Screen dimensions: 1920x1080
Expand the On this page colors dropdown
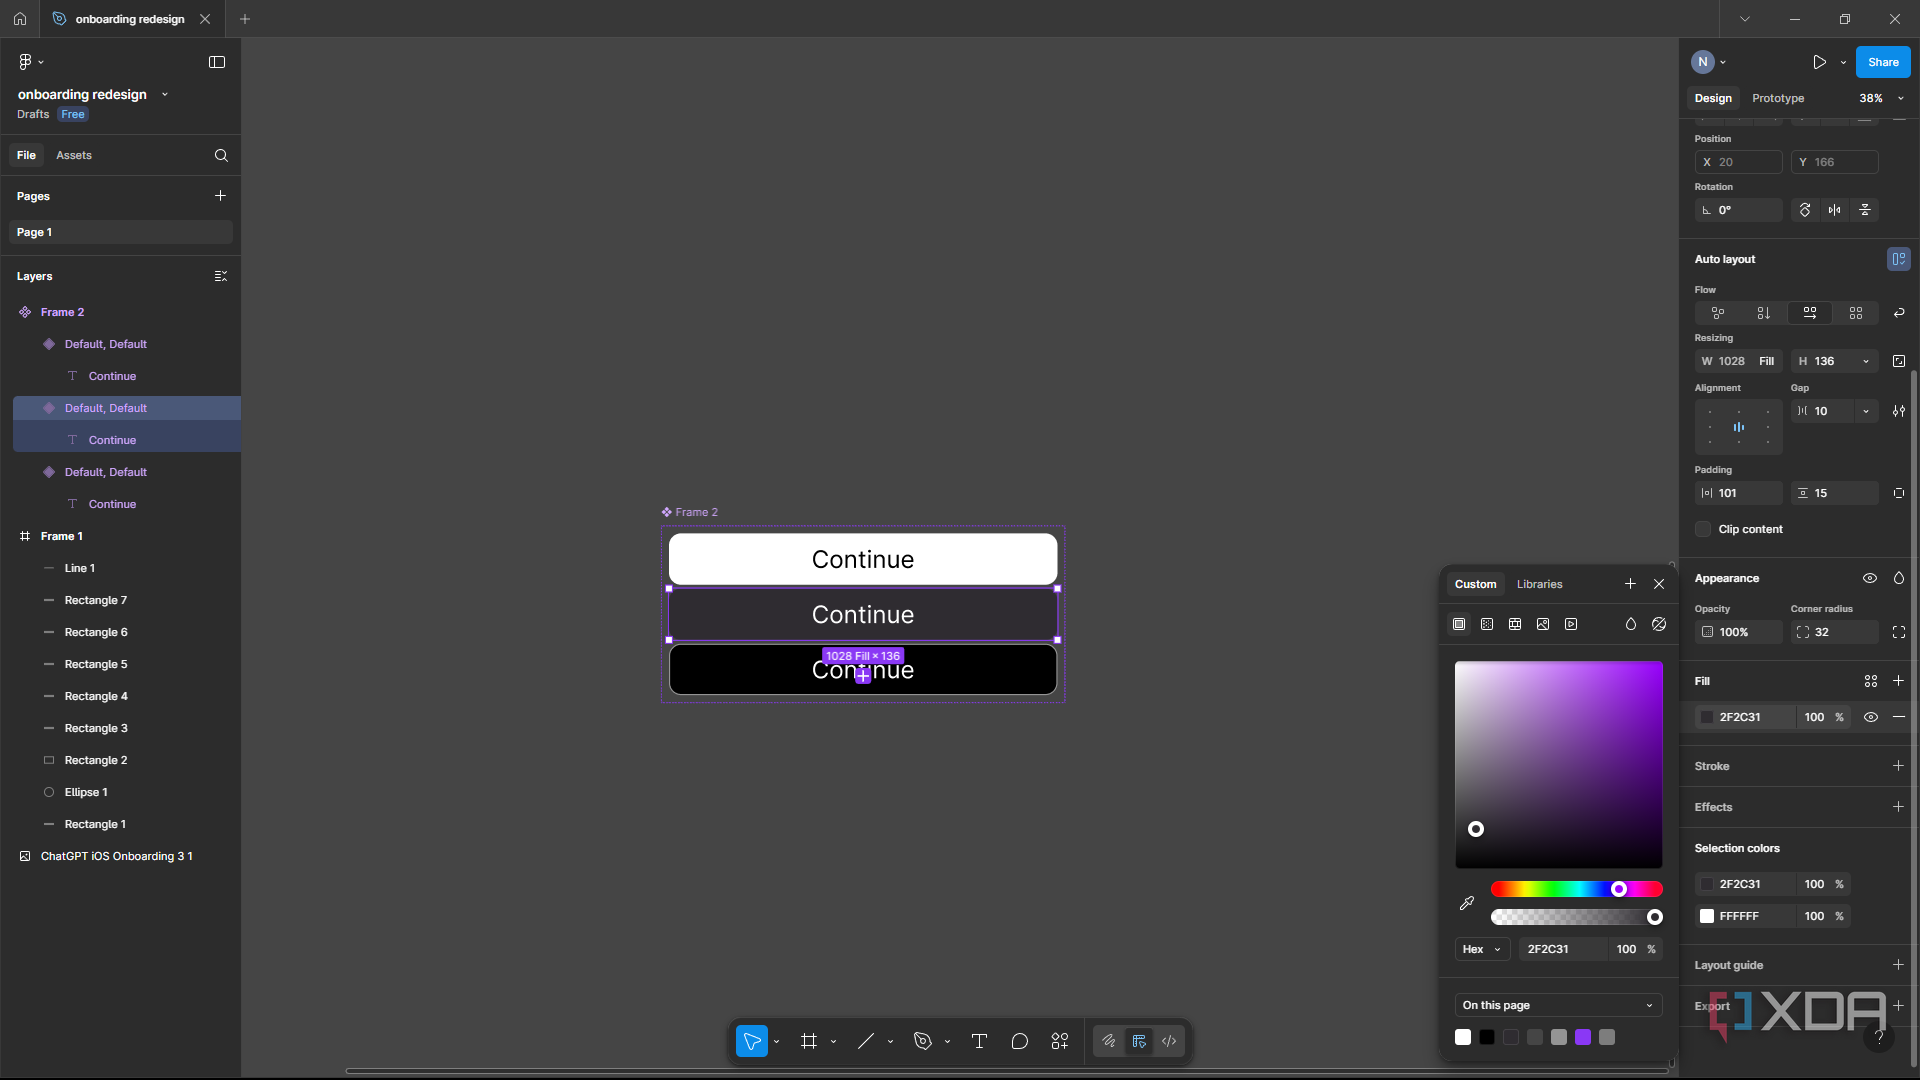[1558, 1005]
